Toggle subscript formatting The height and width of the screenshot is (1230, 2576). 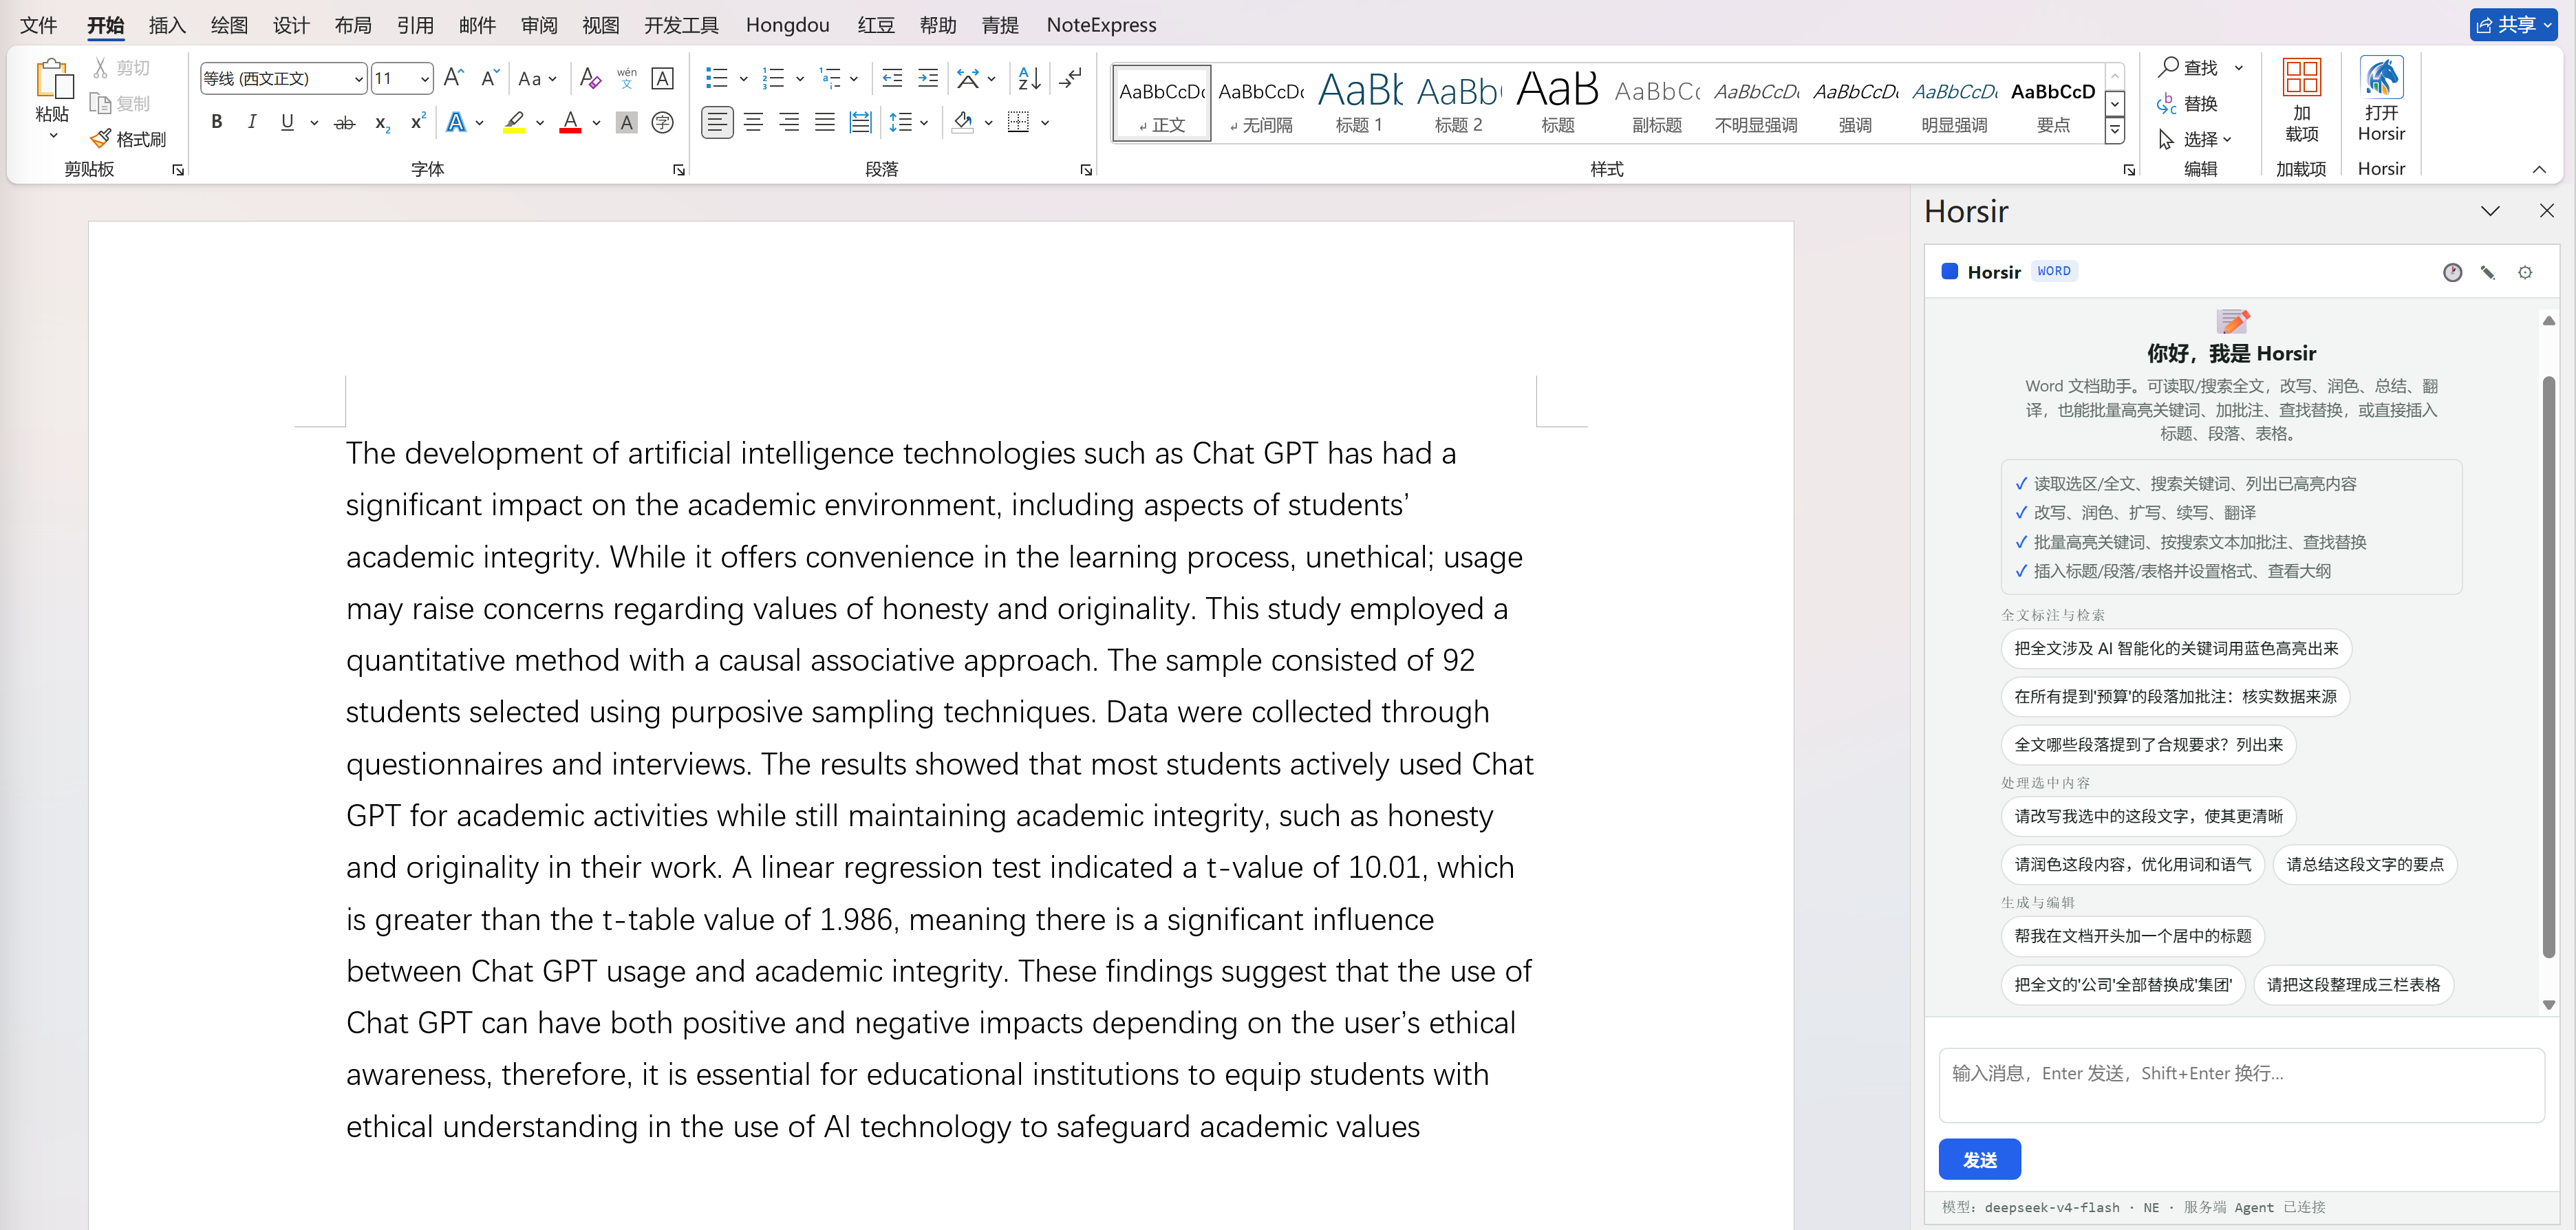[x=382, y=122]
